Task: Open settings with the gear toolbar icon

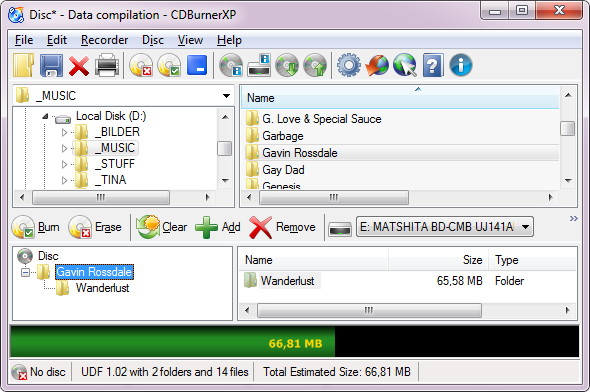Action: coord(349,65)
